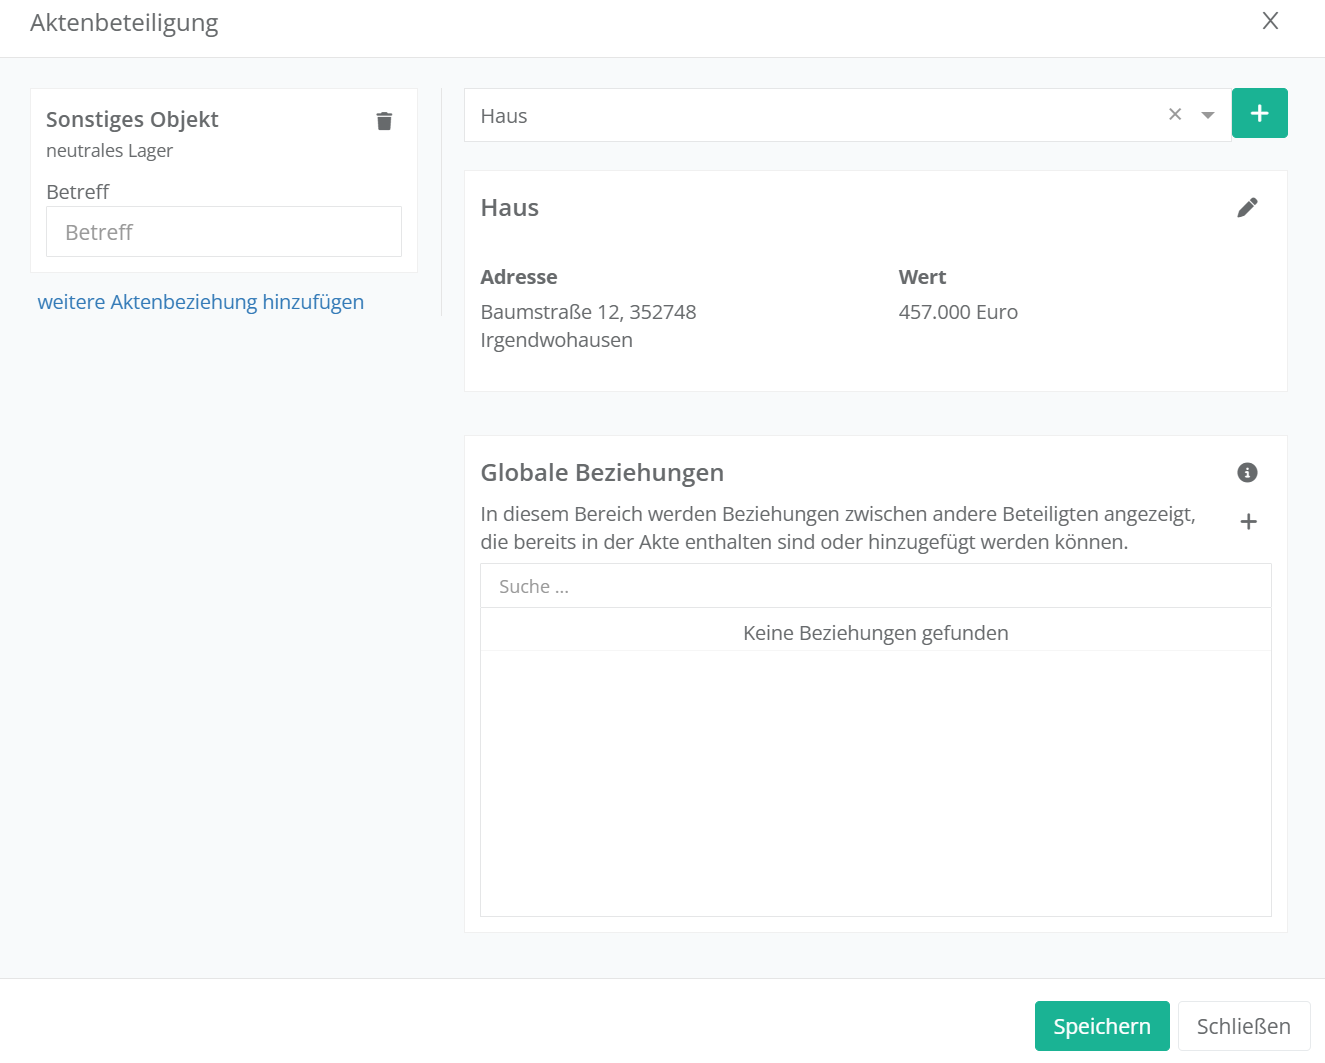Save changes with the Speichern button
This screenshot has height=1063, width=1325.
coord(1101,1026)
